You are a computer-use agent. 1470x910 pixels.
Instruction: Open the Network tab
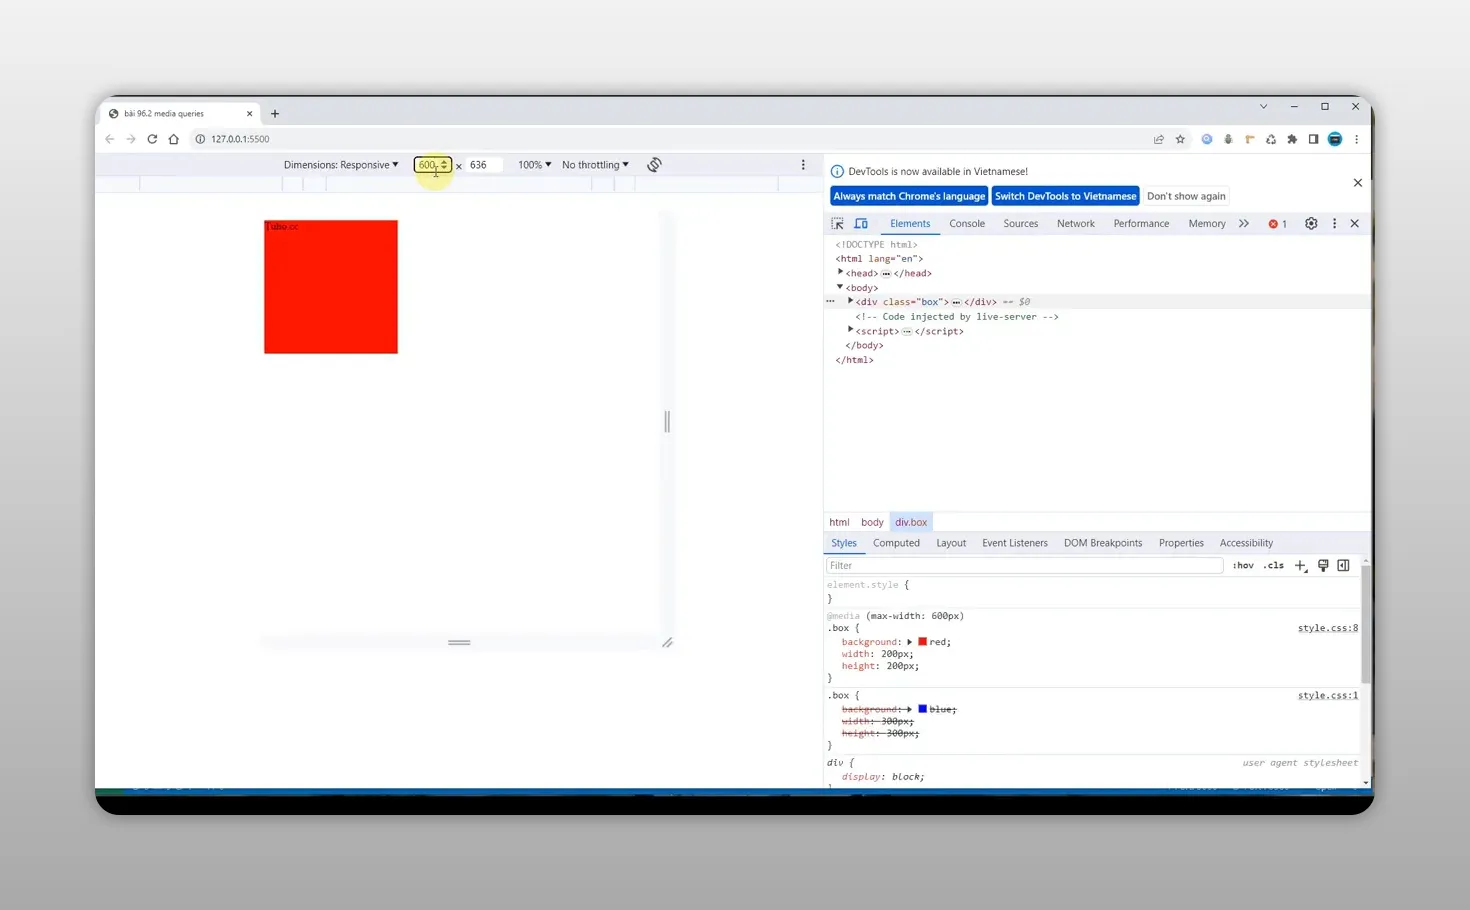(1076, 224)
